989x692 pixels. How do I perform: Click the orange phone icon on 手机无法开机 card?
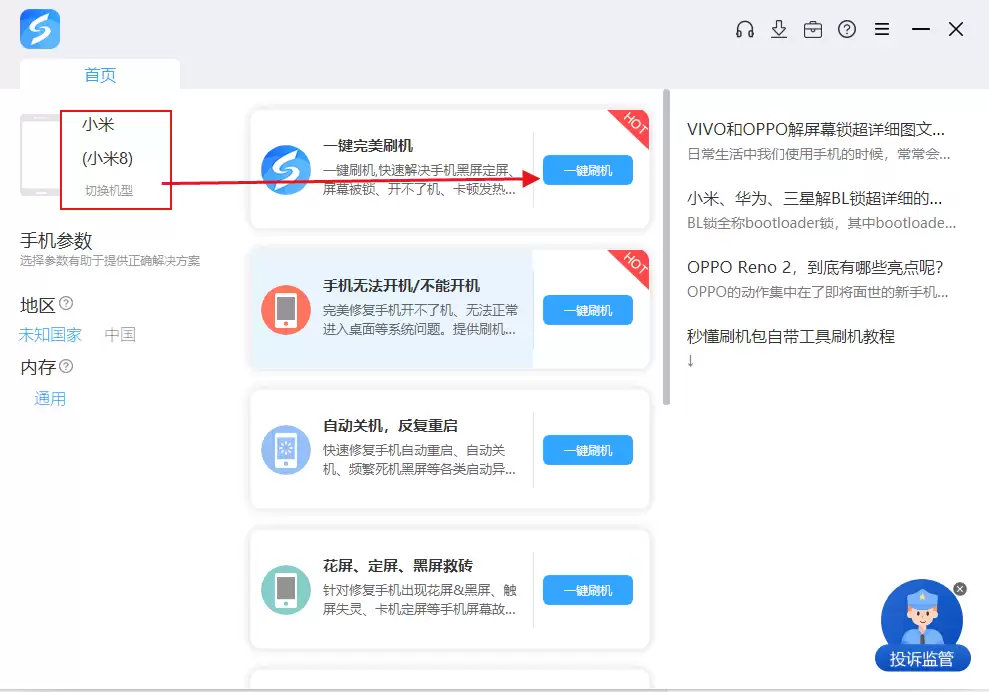pos(285,310)
